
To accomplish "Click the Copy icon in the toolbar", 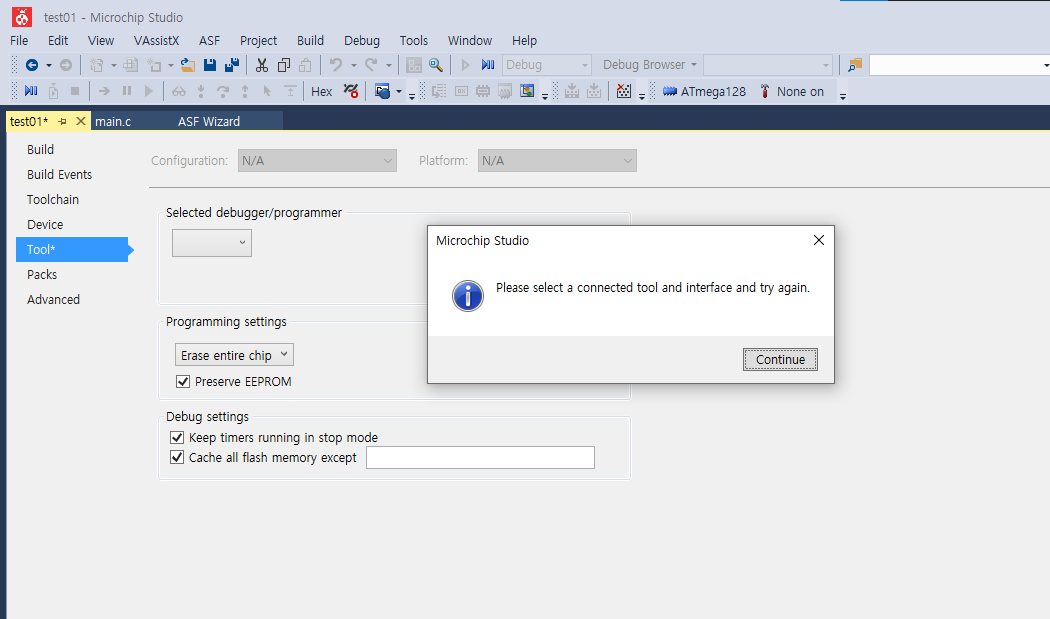I will (x=284, y=65).
